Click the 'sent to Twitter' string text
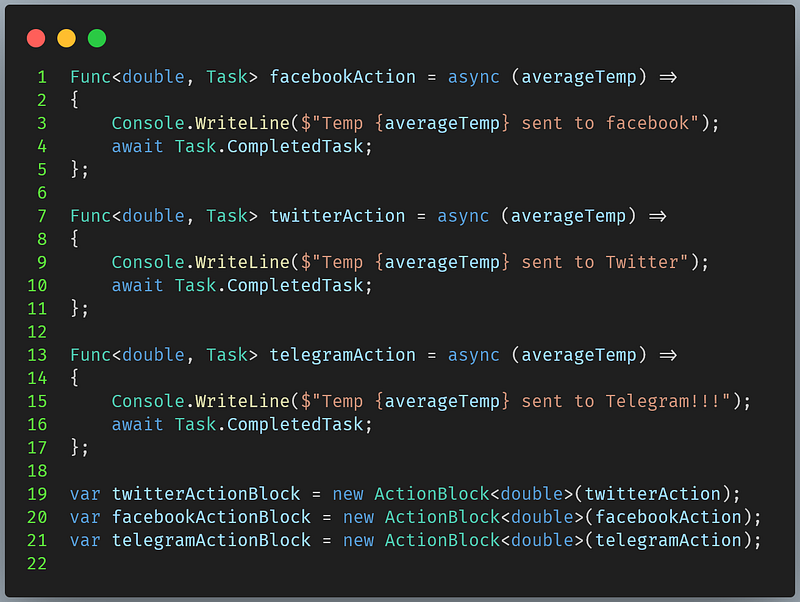Image resolution: width=800 pixels, height=602 pixels. tap(600, 262)
